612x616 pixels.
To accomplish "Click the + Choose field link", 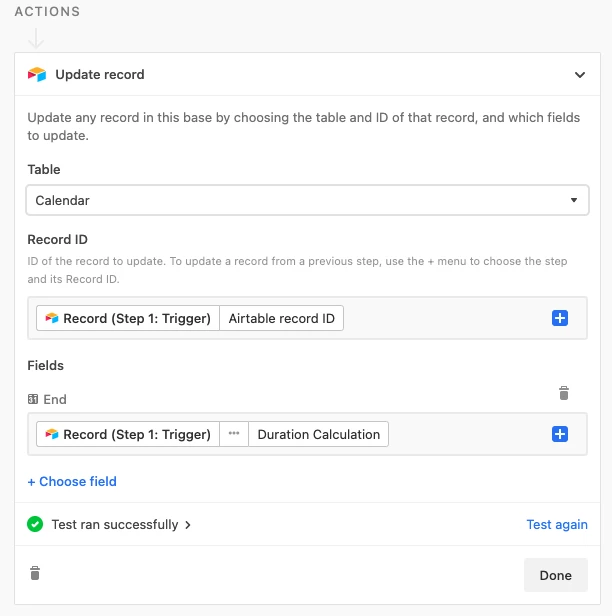I will [x=72, y=481].
